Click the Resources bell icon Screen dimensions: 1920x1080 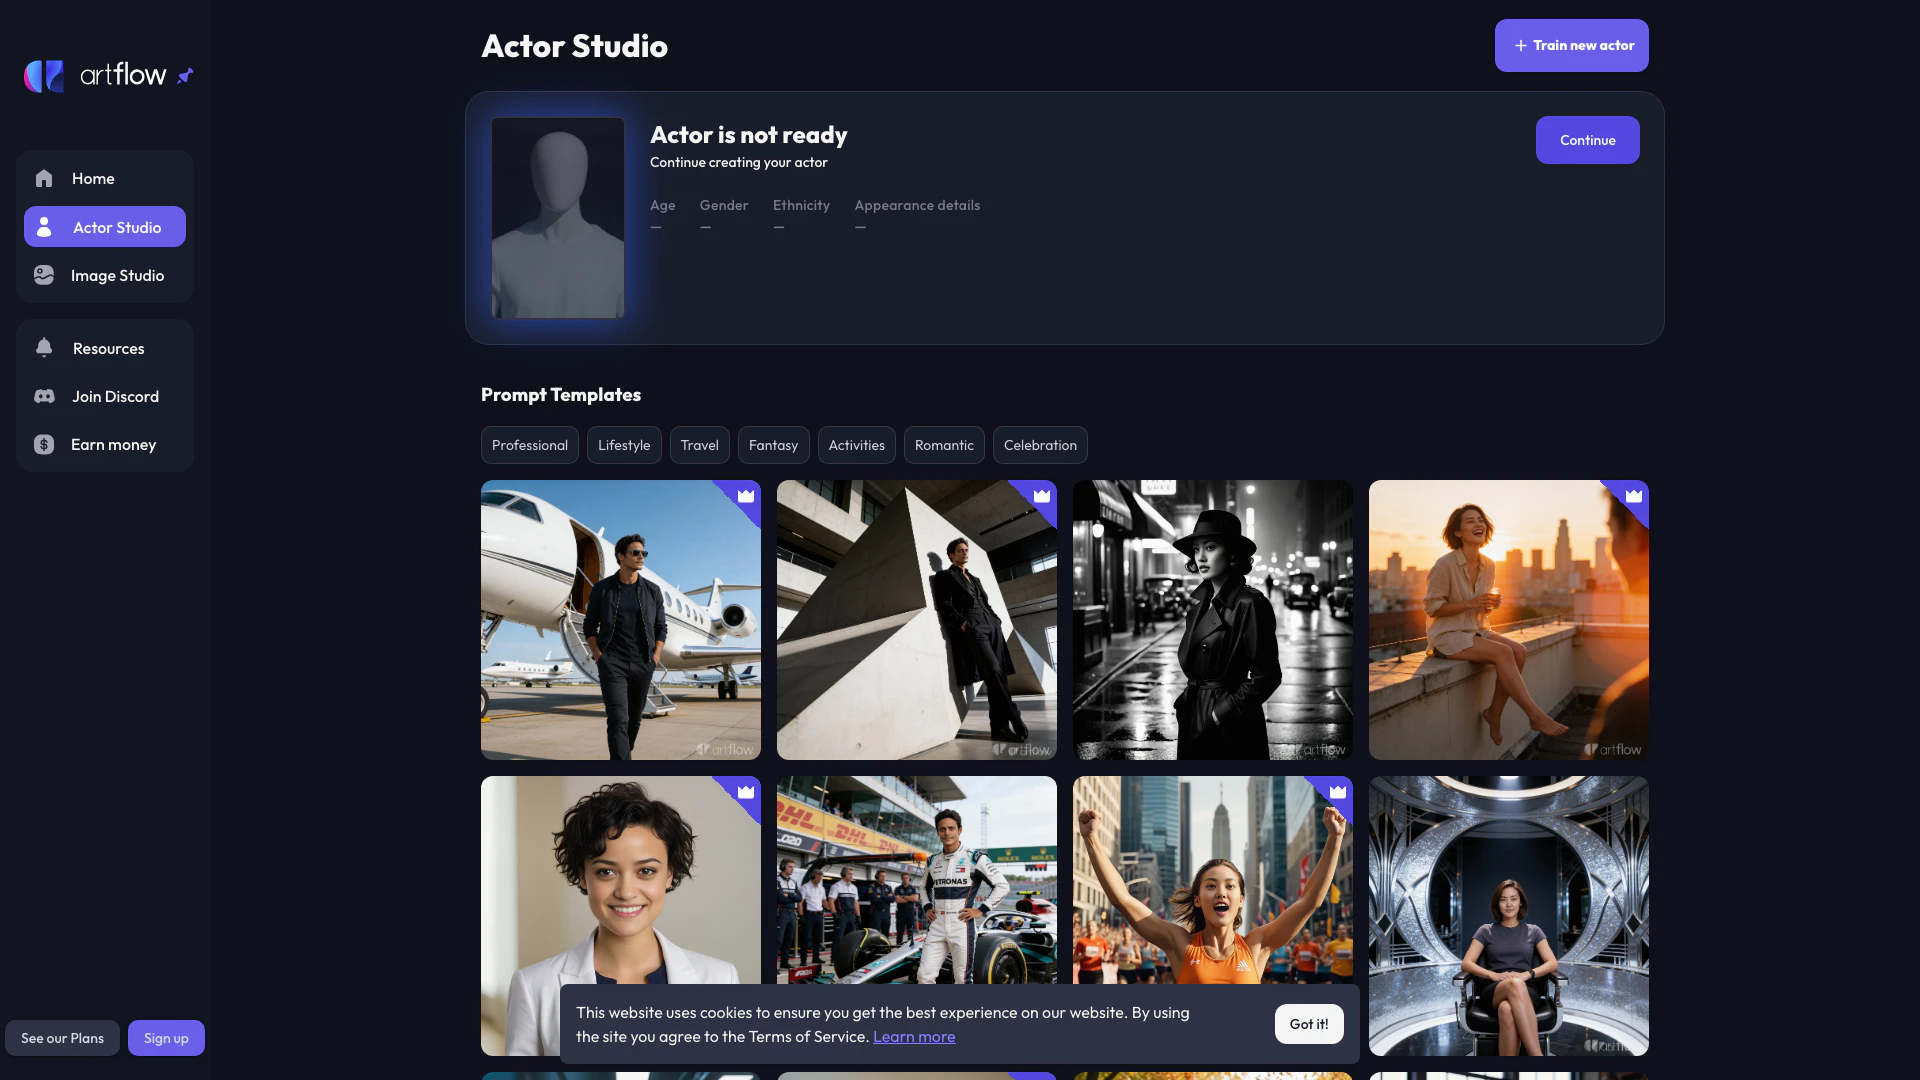point(44,348)
